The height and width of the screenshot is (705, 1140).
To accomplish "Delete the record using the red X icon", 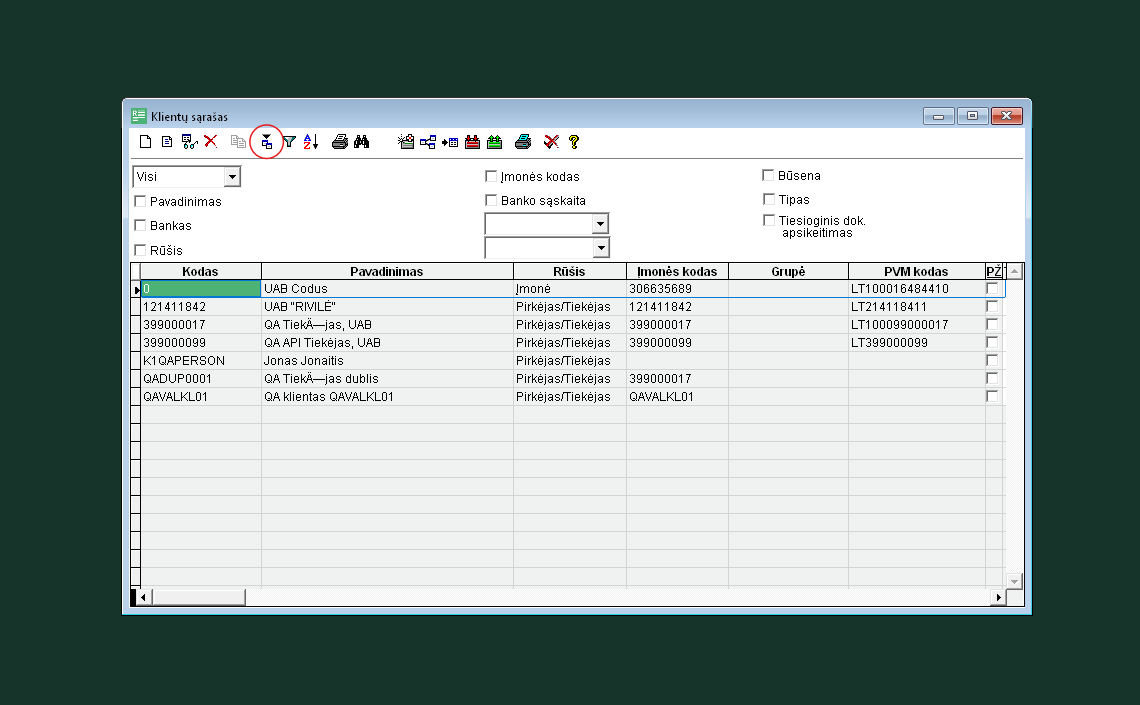I will [211, 142].
